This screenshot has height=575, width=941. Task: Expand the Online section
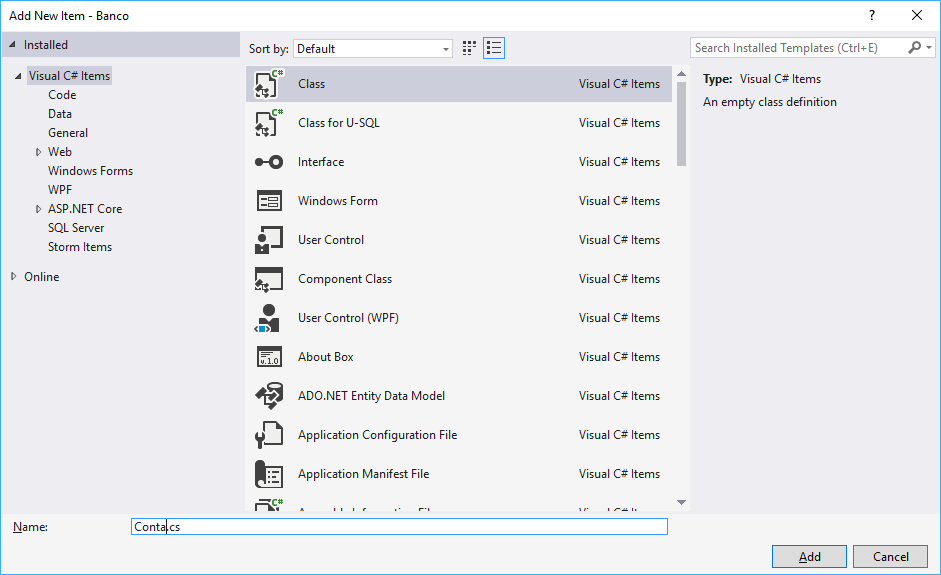coord(13,276)
